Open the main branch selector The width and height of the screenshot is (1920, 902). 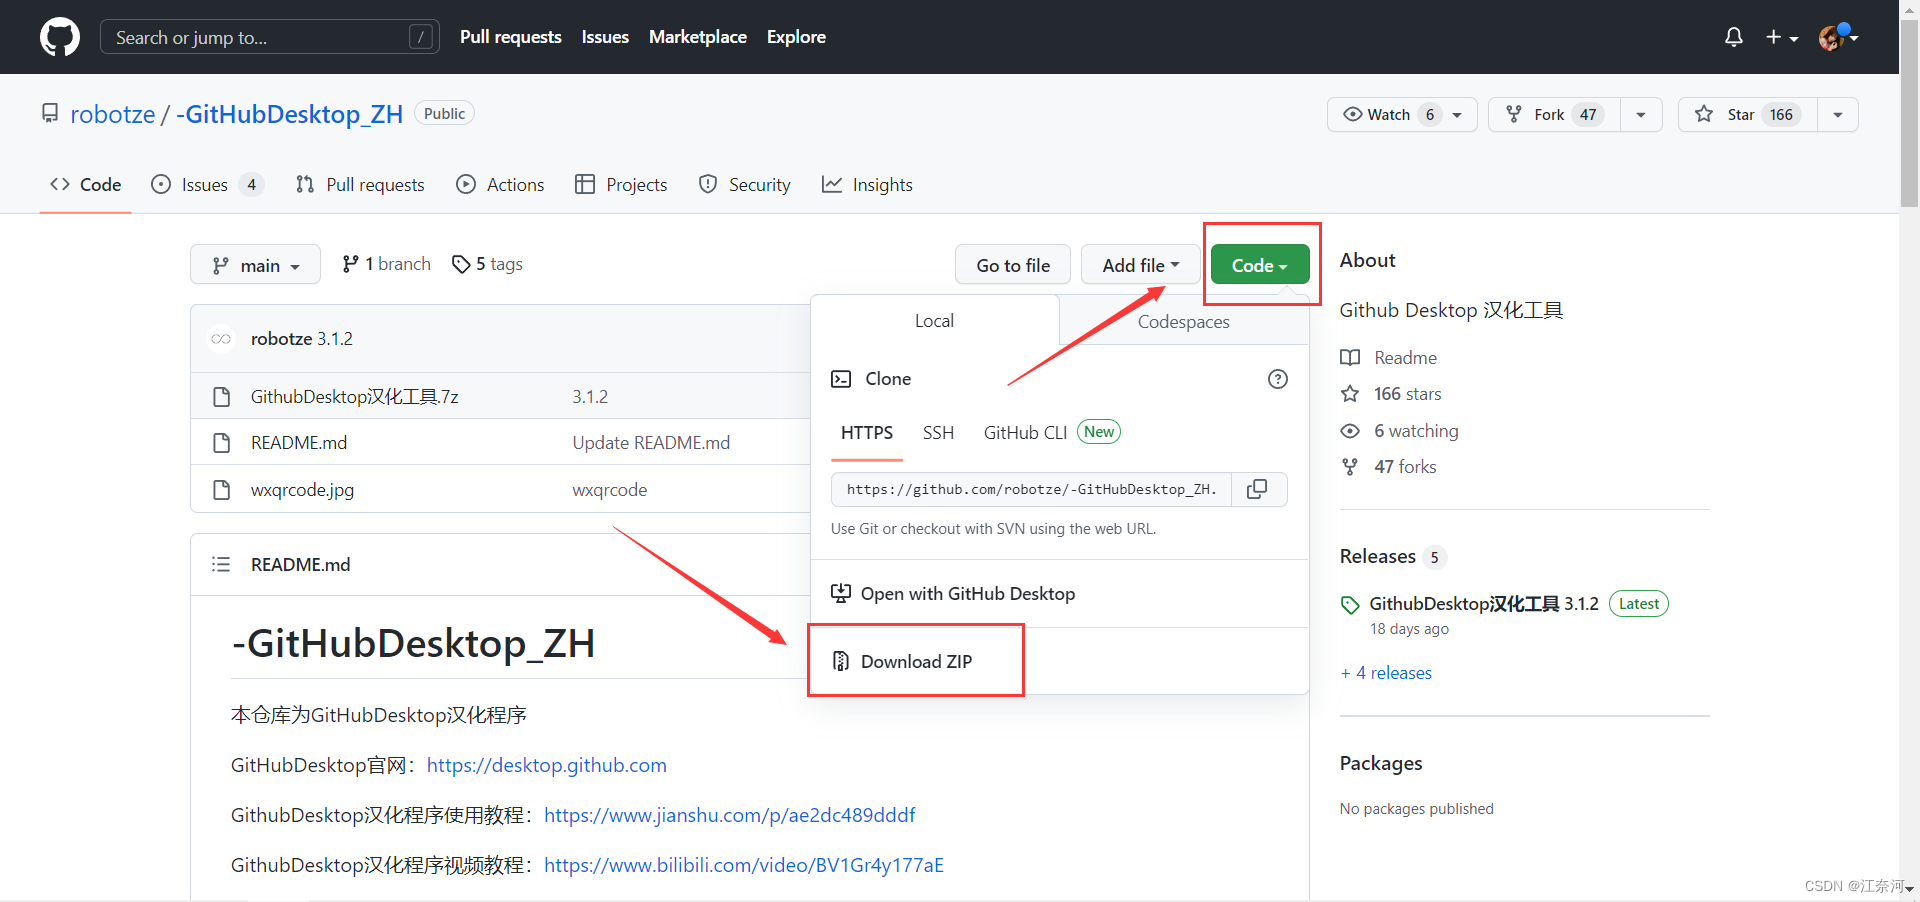[255, 265]
